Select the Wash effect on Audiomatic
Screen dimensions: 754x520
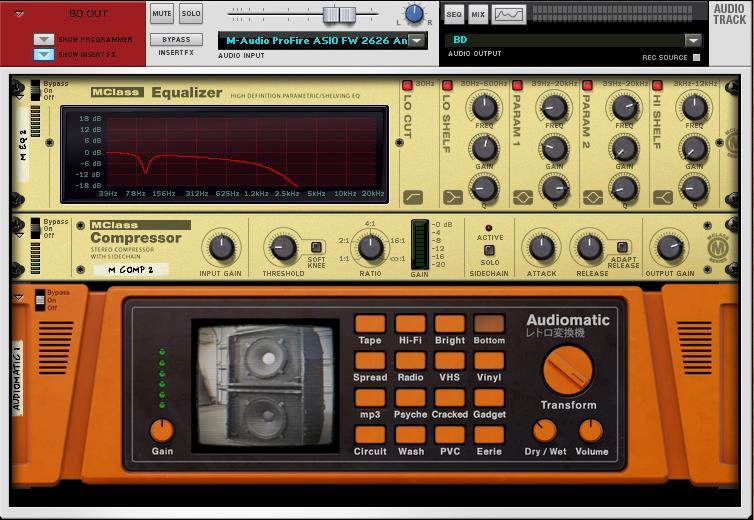click(410, 435)
